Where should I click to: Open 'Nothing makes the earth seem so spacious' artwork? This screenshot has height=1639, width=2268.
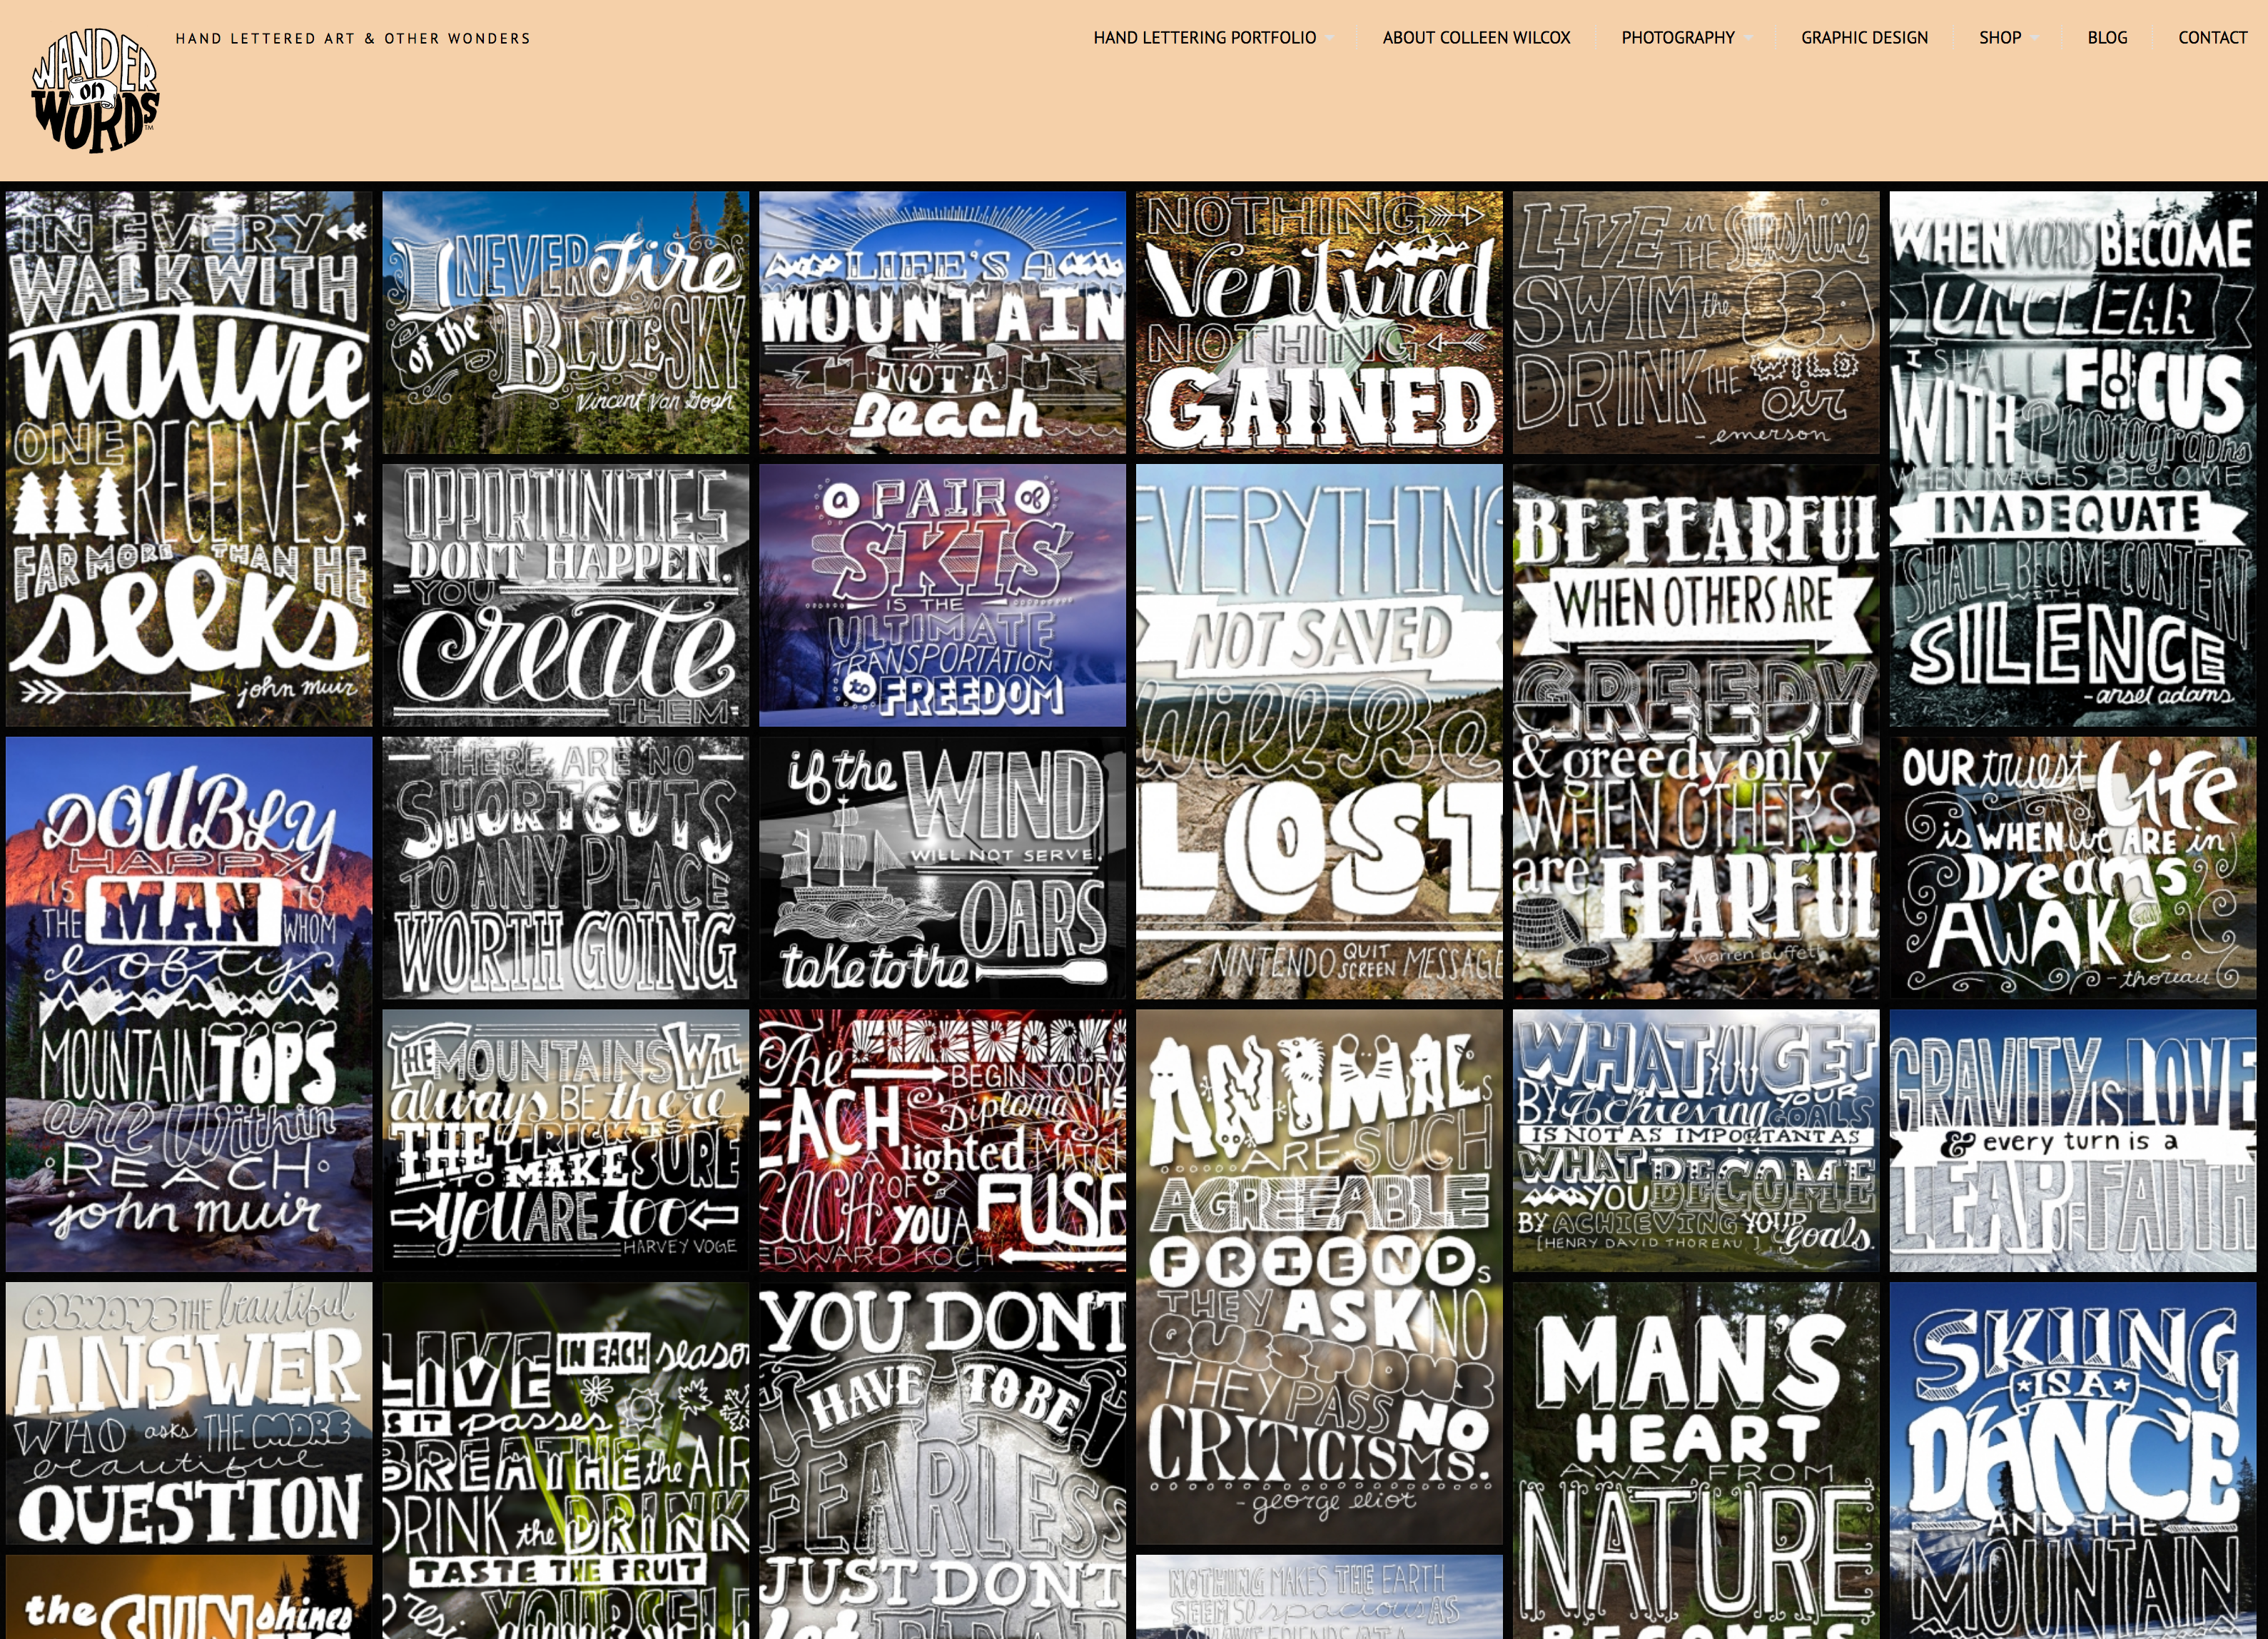[x=1319, y=1597]
